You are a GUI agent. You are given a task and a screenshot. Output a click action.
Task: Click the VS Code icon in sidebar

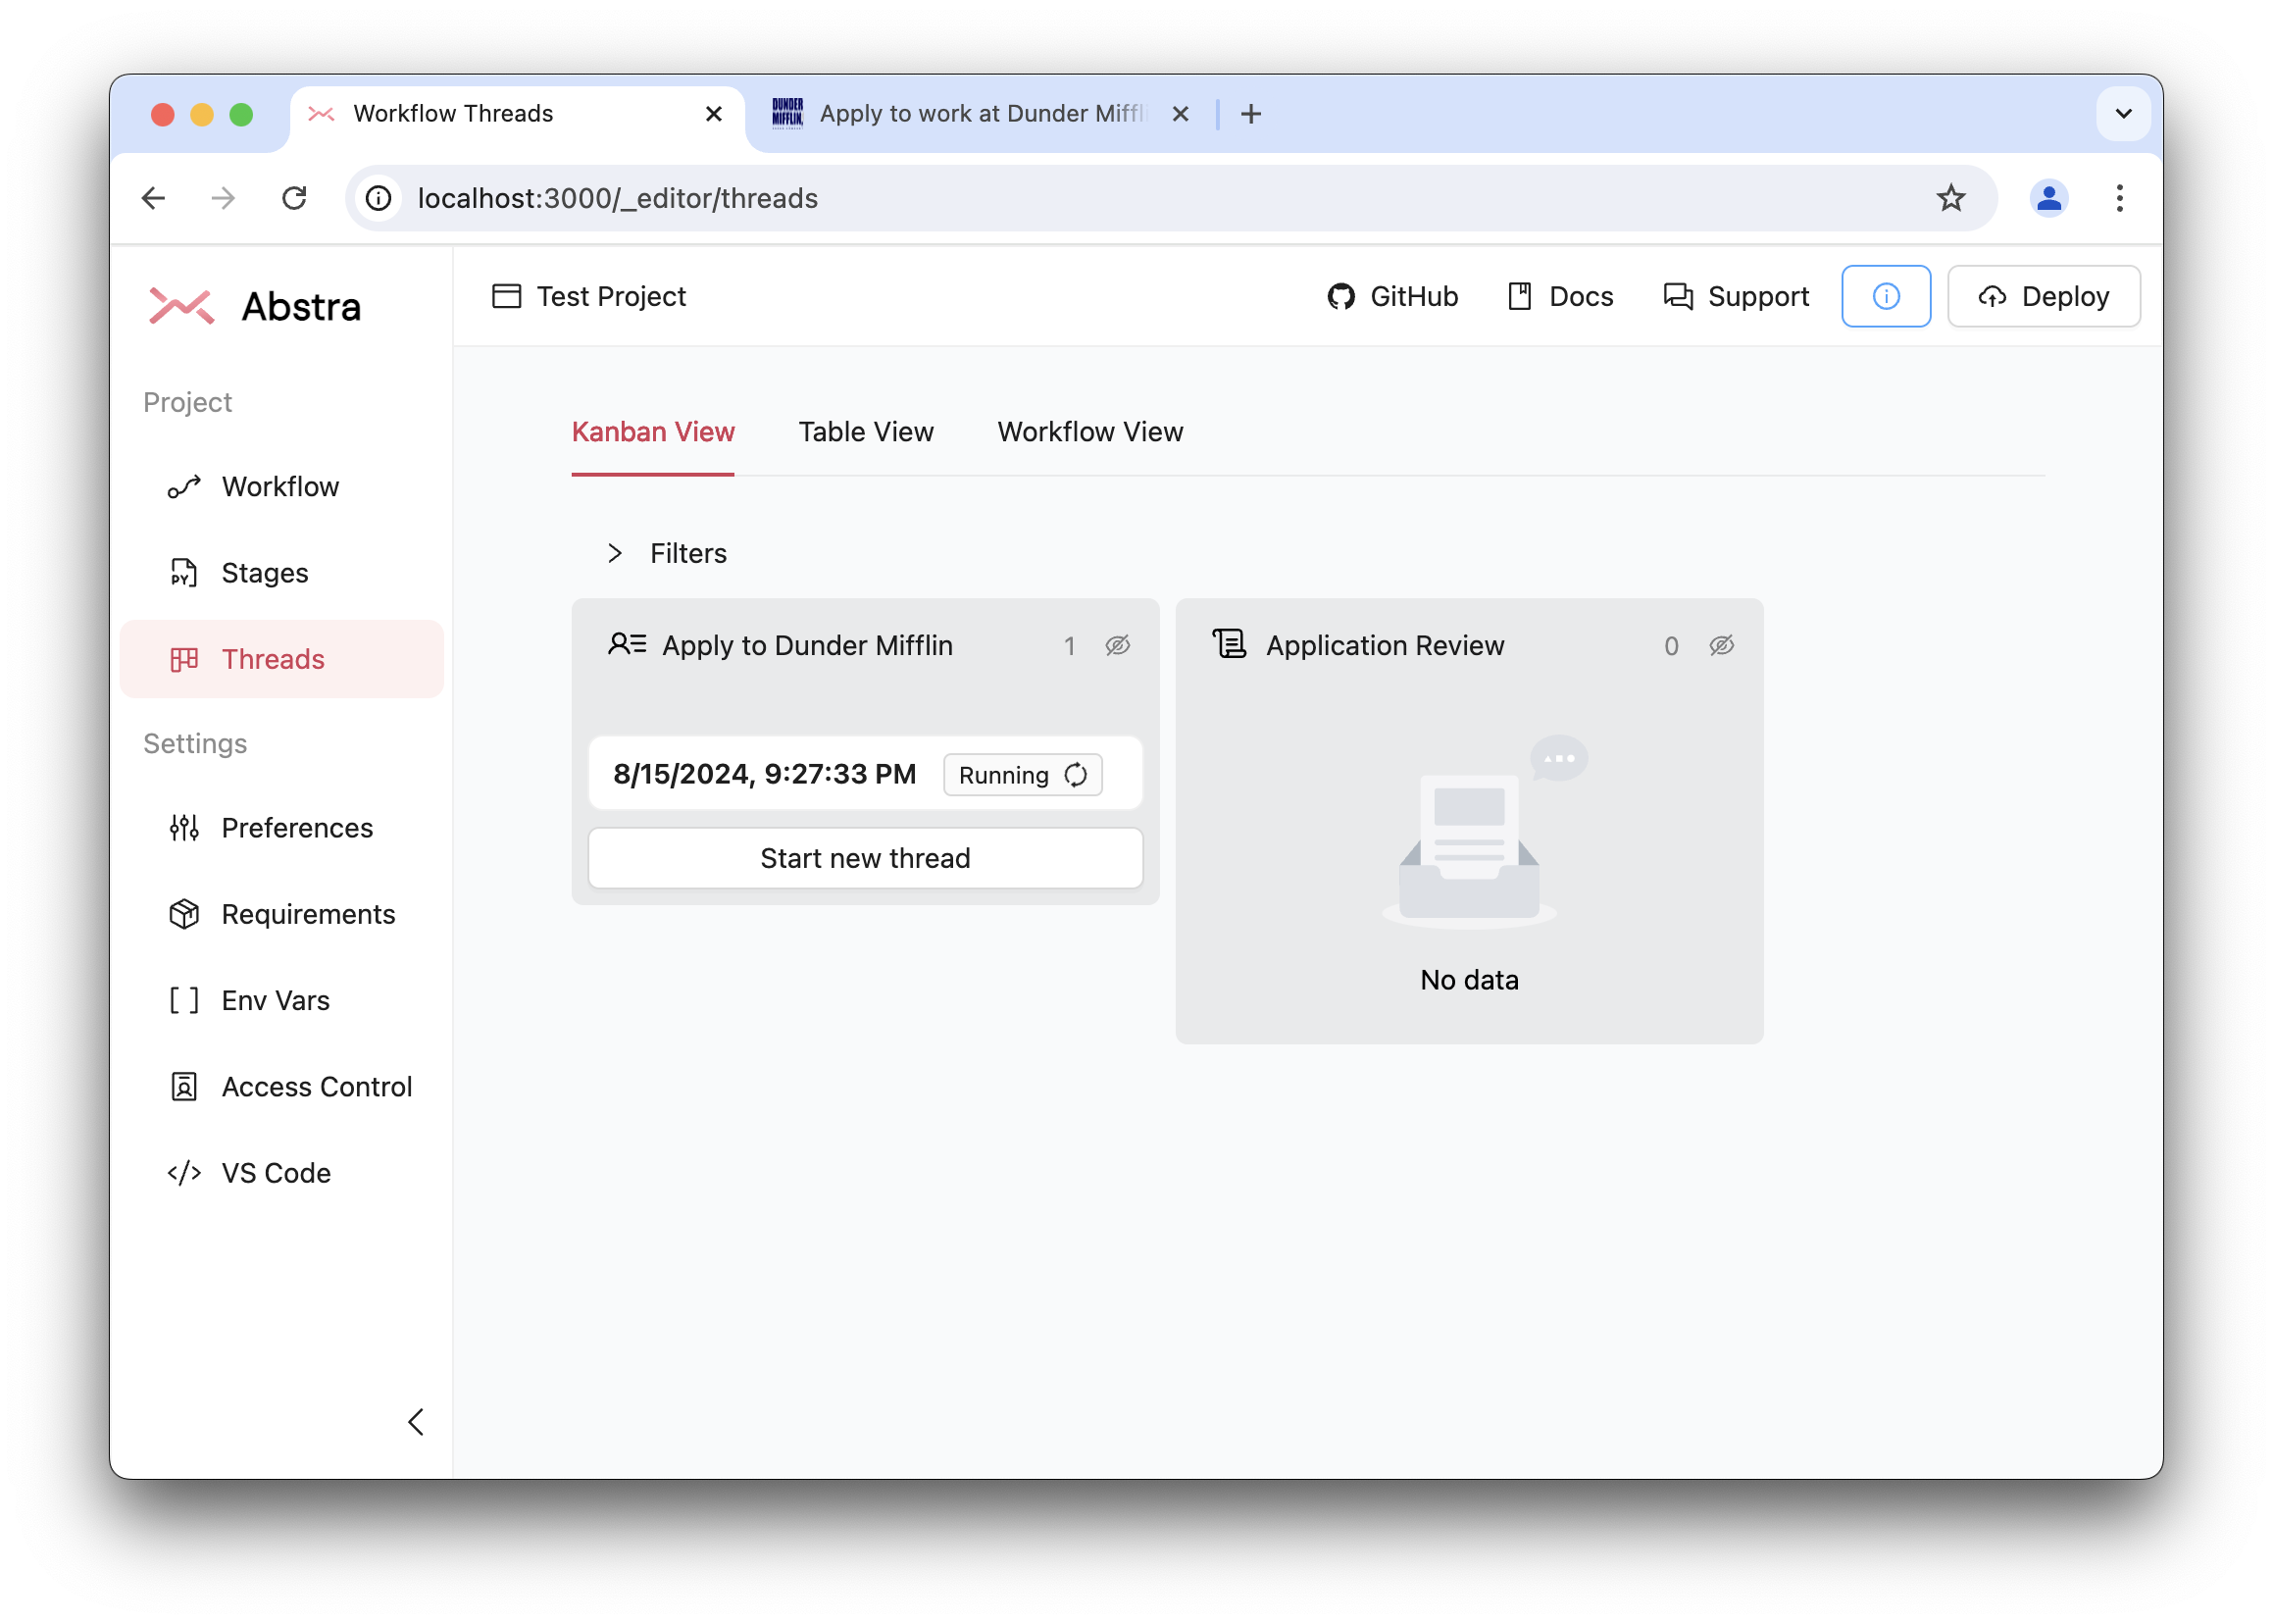click(186, 1172)
